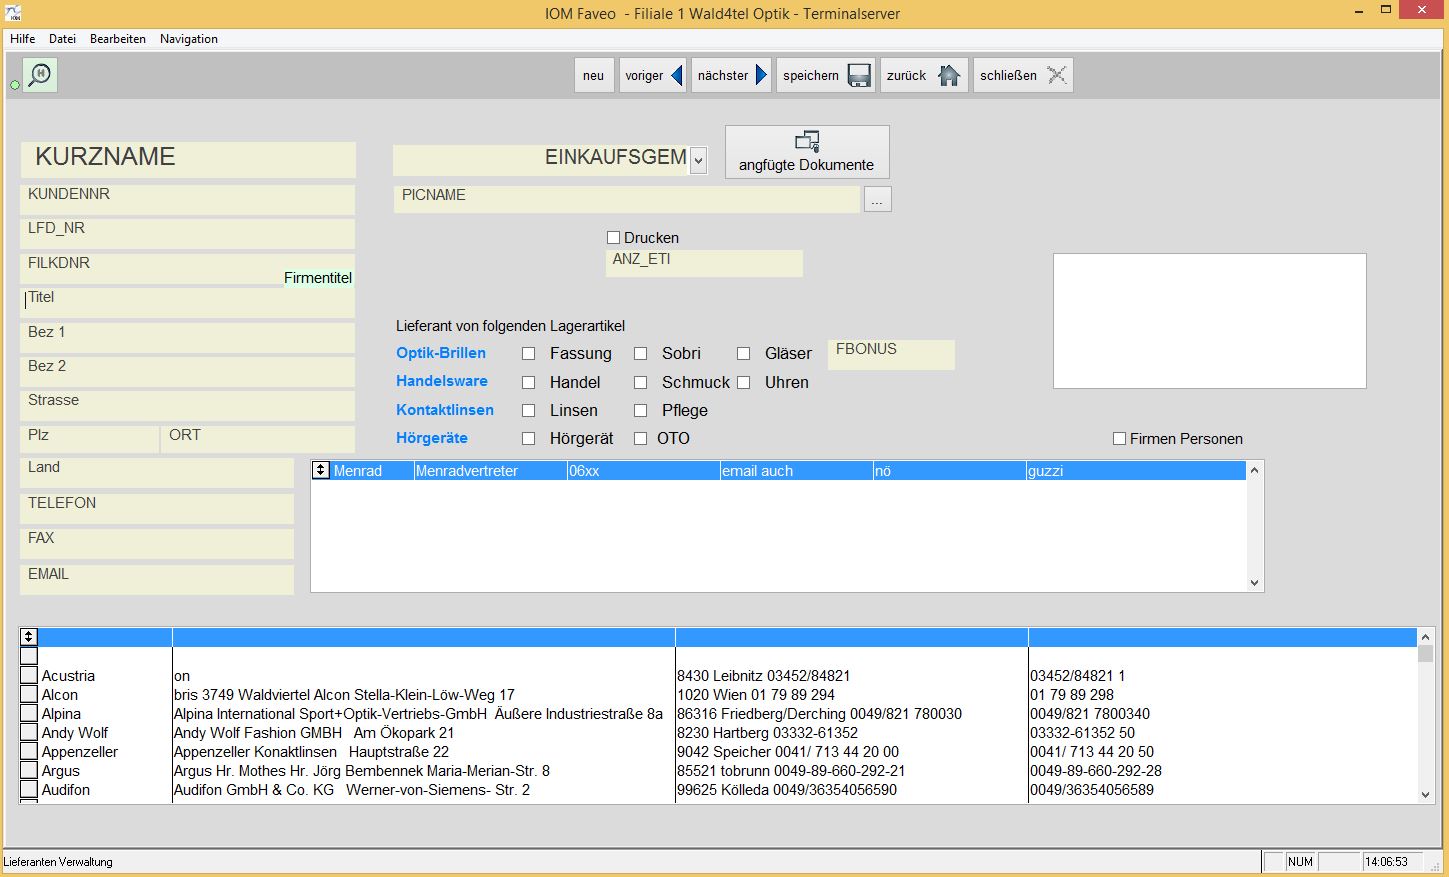Viewport: 1449px width, 877px height.
Task: Go to previous record with voriger arrow
Action: (677, 76)
